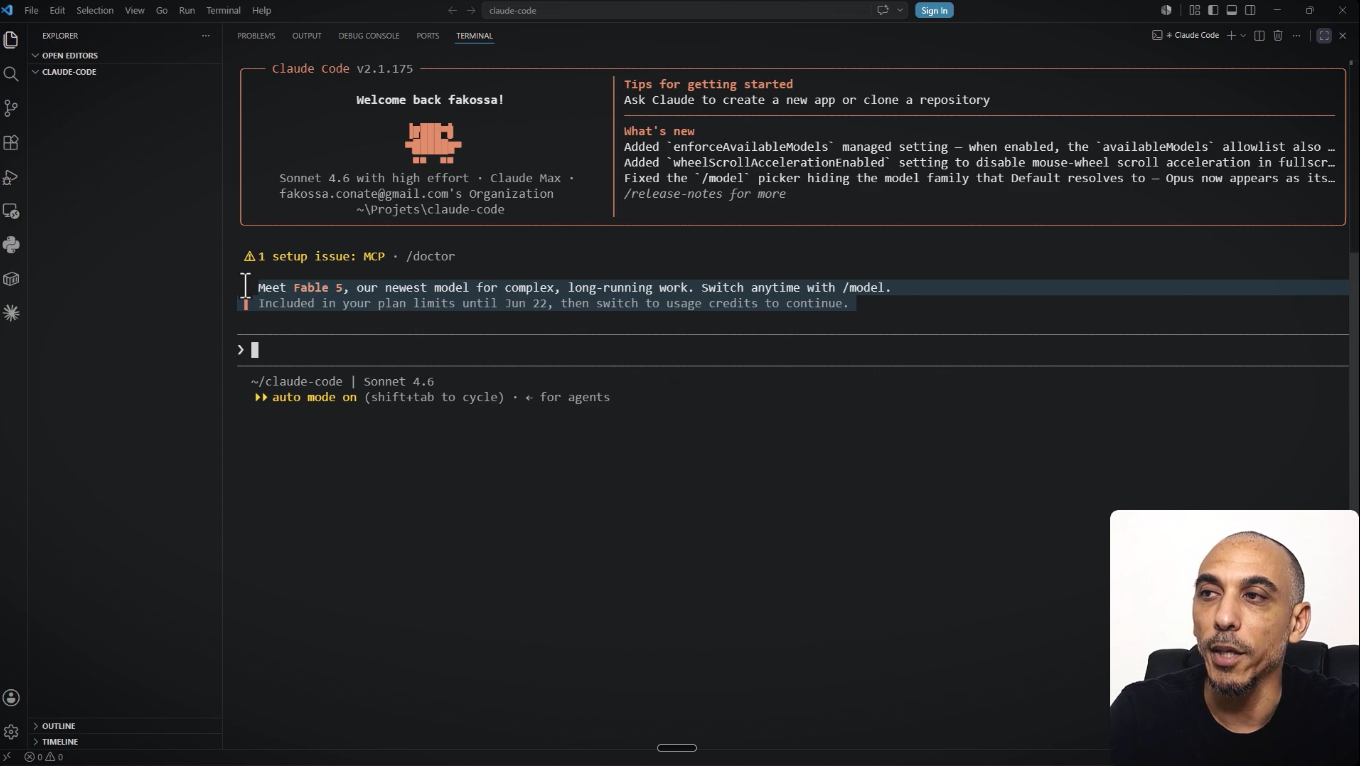
Task: Switch to the PORTS tab
Action: click(428, 36)
